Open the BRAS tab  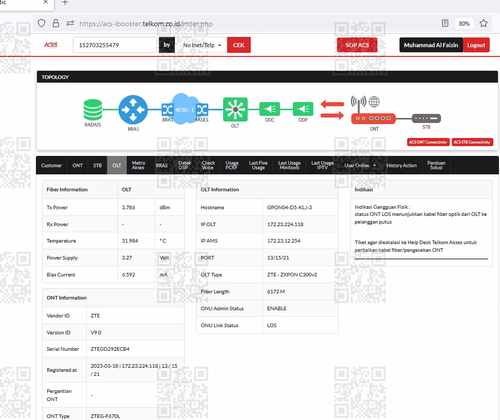click(162, 165)
